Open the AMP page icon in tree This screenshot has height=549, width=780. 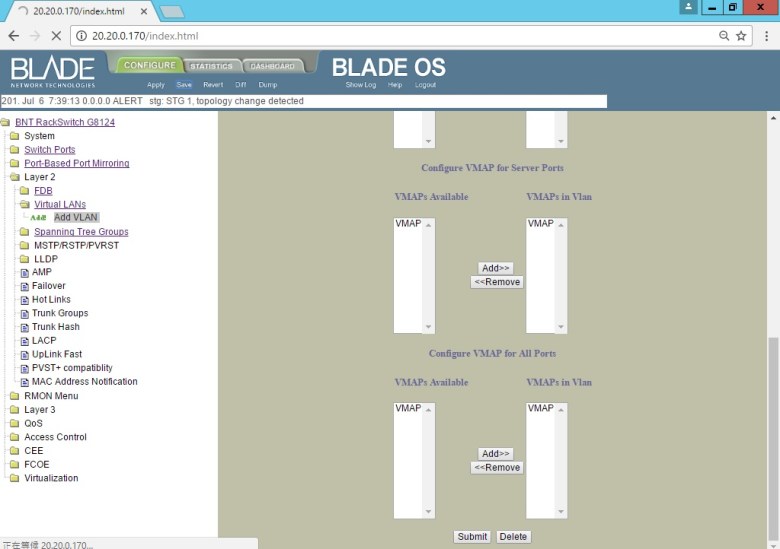point(24,272)
